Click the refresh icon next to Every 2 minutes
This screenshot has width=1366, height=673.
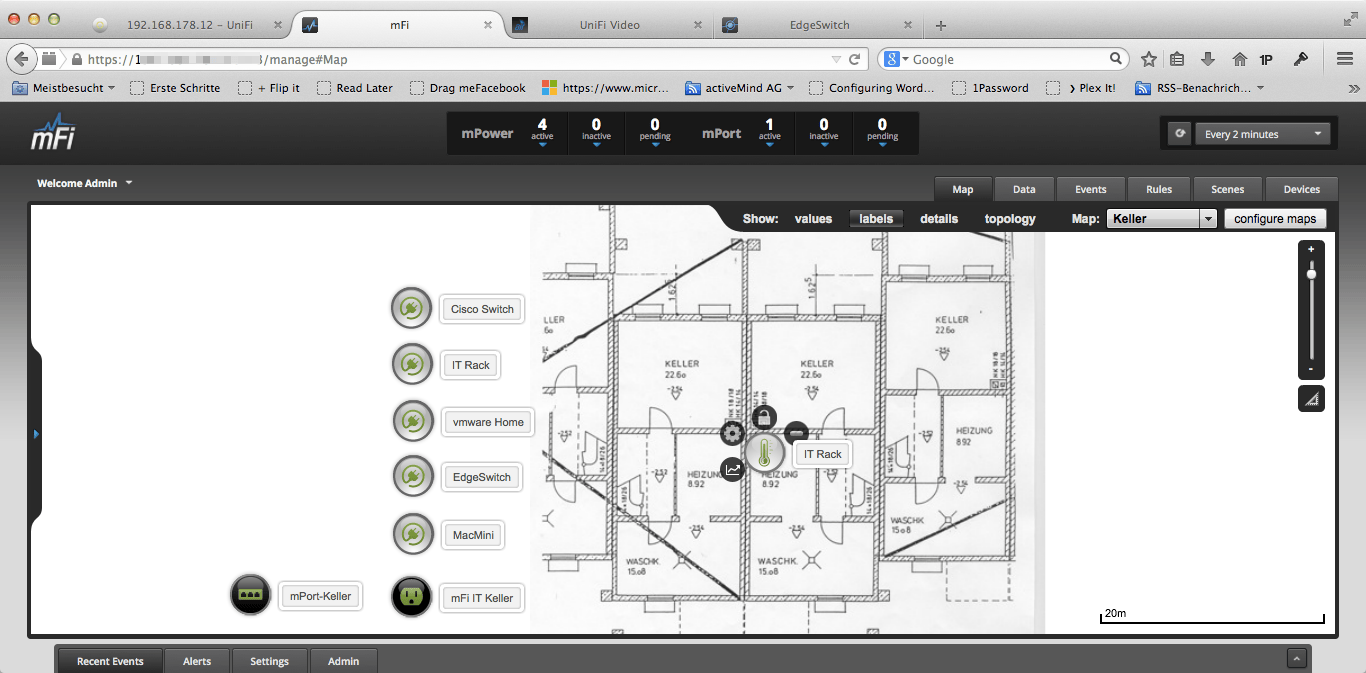(1180, 134)
